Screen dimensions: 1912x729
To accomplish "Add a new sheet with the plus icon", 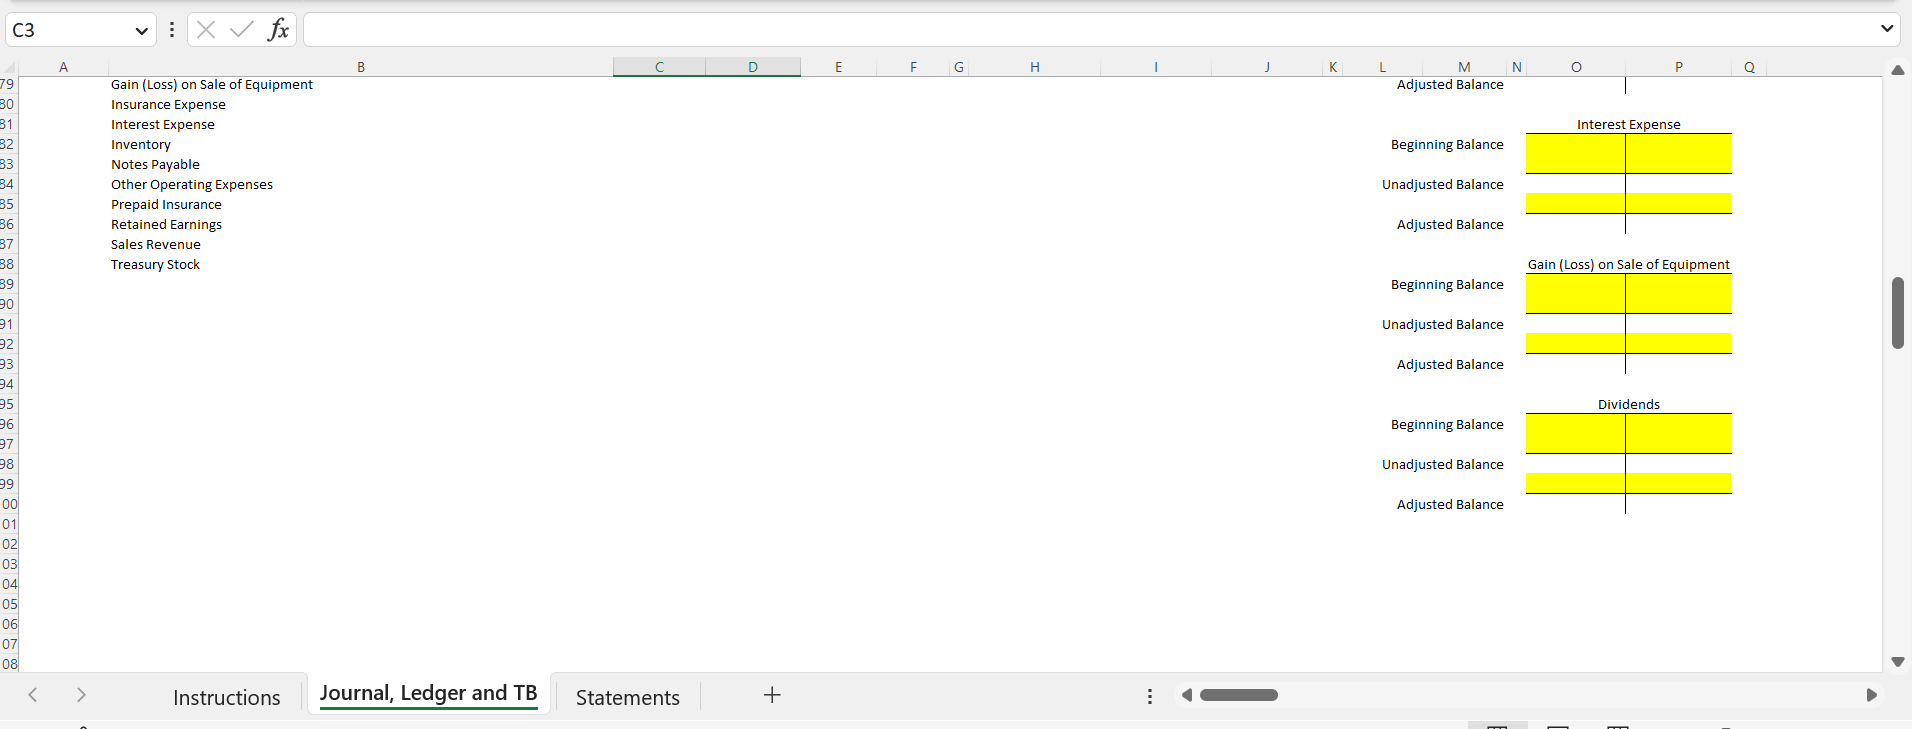I will tap(772, 695).
